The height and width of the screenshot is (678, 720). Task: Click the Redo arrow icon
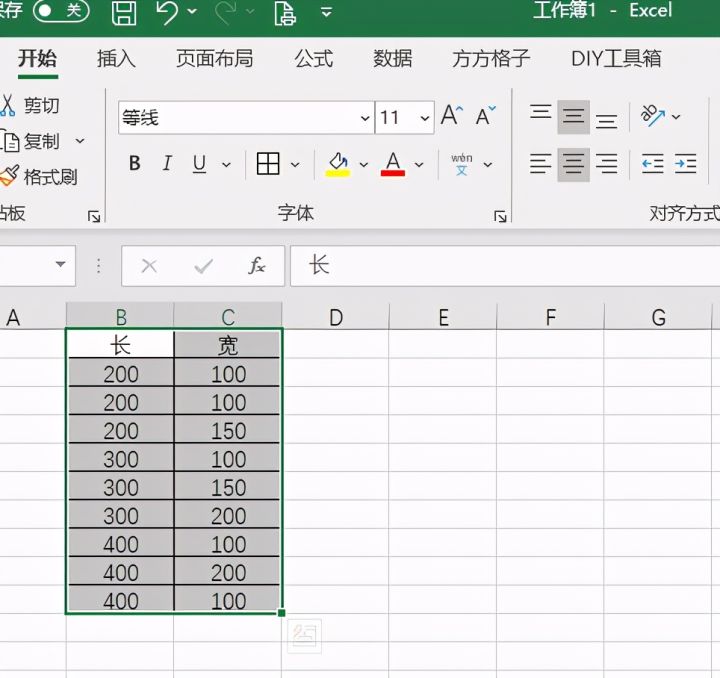(x=225, y=12)
